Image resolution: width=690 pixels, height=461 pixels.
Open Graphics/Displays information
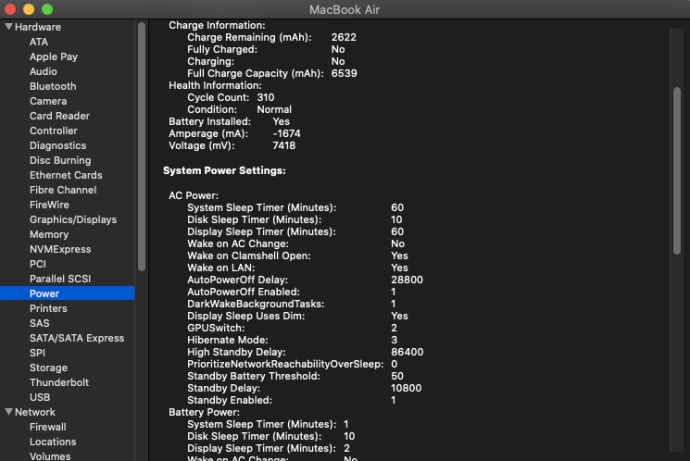pyautogui.click(x=73, y=220)
